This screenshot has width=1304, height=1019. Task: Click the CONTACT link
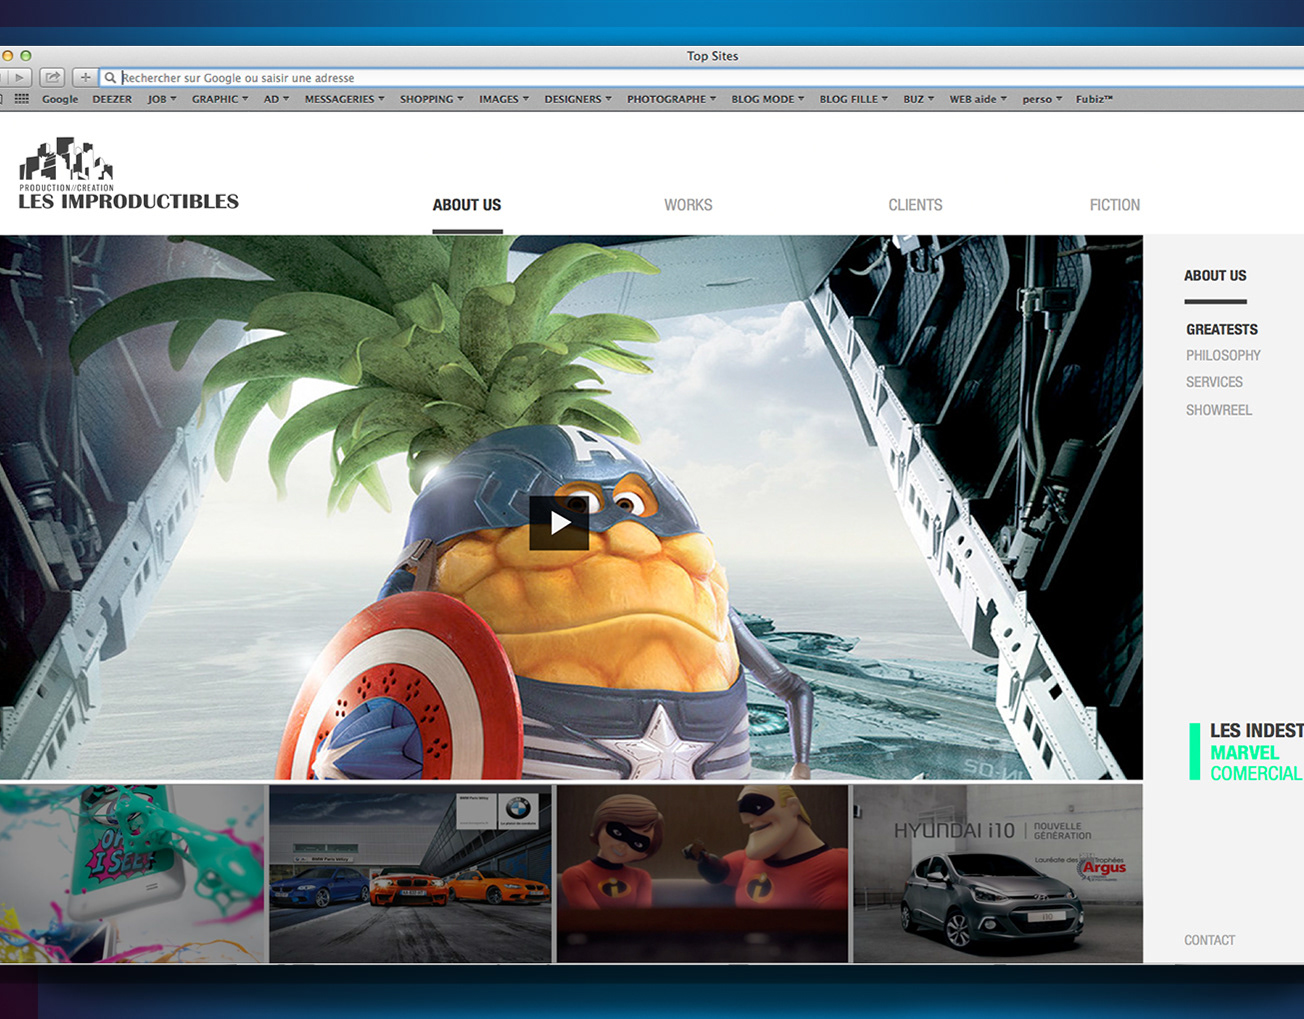pos(1209,940)
